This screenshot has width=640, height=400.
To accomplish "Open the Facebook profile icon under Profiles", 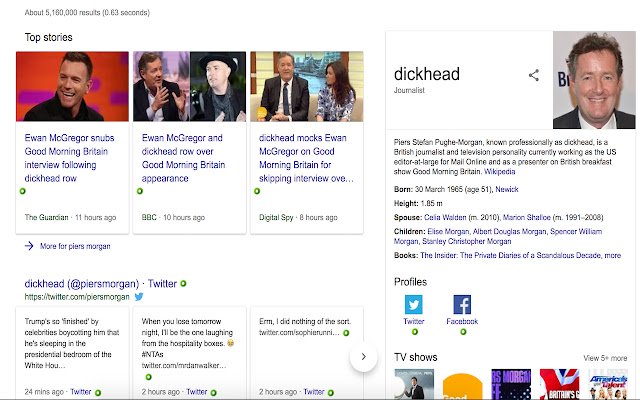I will point(462,304).
